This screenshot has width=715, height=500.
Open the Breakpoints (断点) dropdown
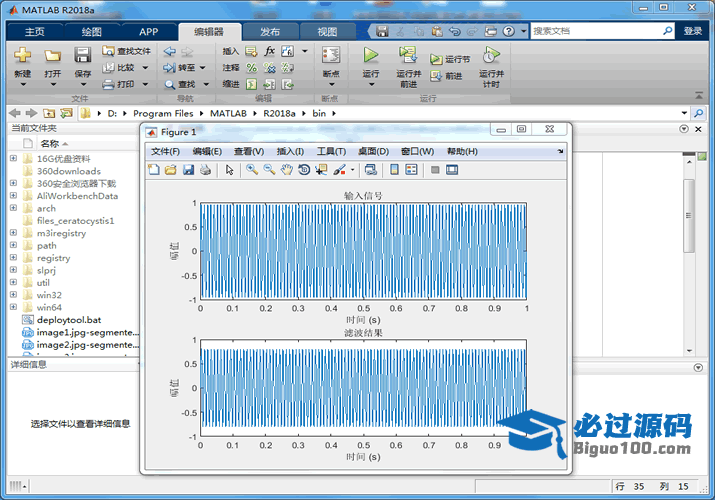[x=330, y=84]
